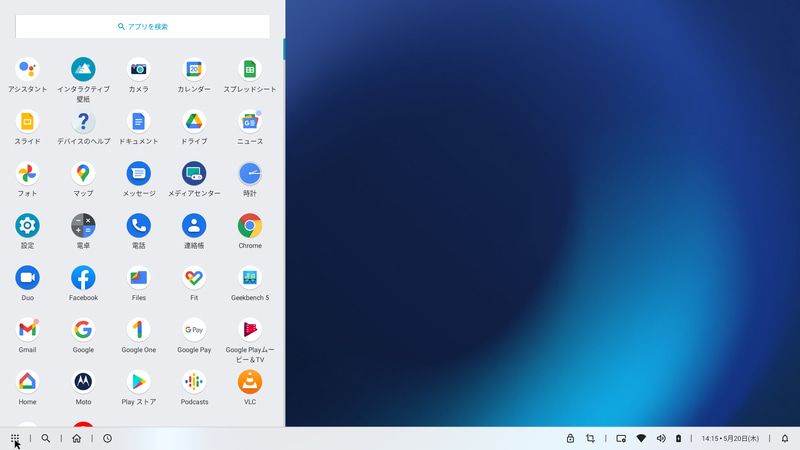The width and height of the screenshot is (800, 450).
Task: Launch the Interactive Wallpaper app
Action: [x=83, y=69]
